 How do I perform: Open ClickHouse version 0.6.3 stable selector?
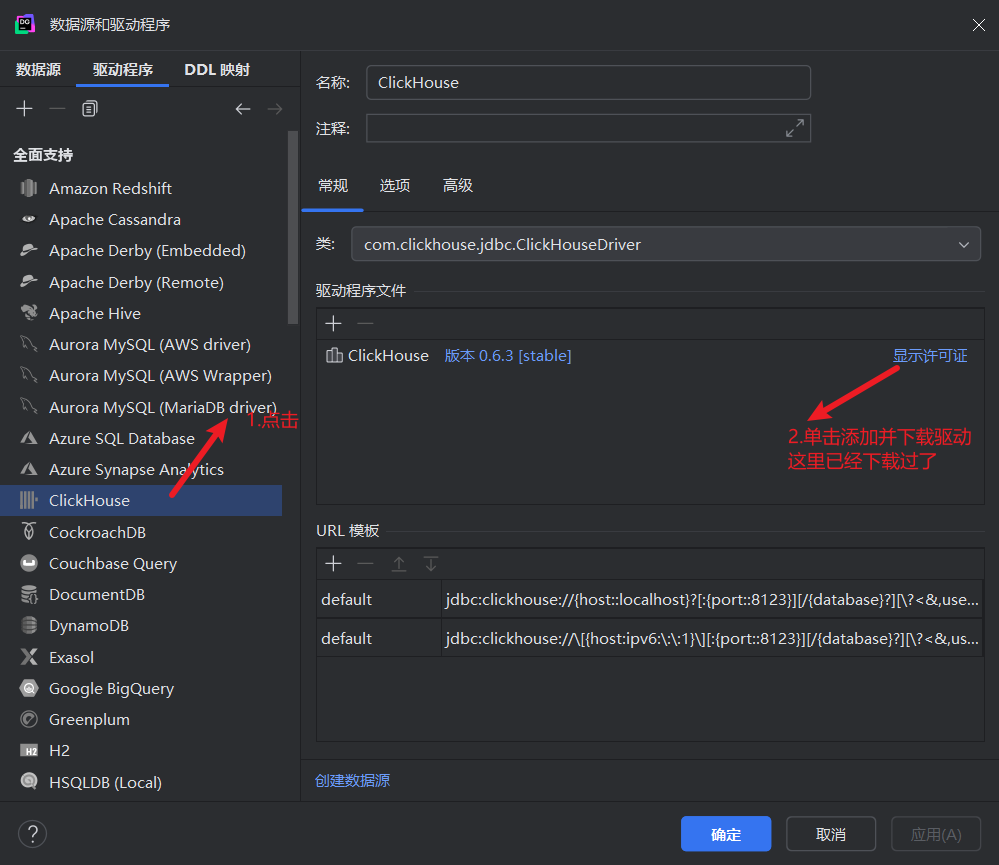(508, 355)
